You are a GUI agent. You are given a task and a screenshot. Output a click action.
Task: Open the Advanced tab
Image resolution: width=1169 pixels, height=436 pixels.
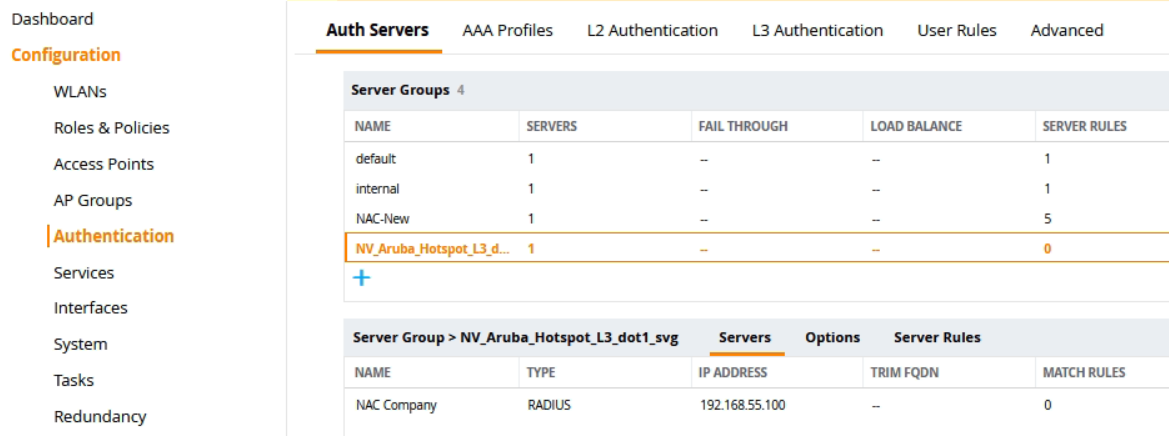tap(1066, 30)
